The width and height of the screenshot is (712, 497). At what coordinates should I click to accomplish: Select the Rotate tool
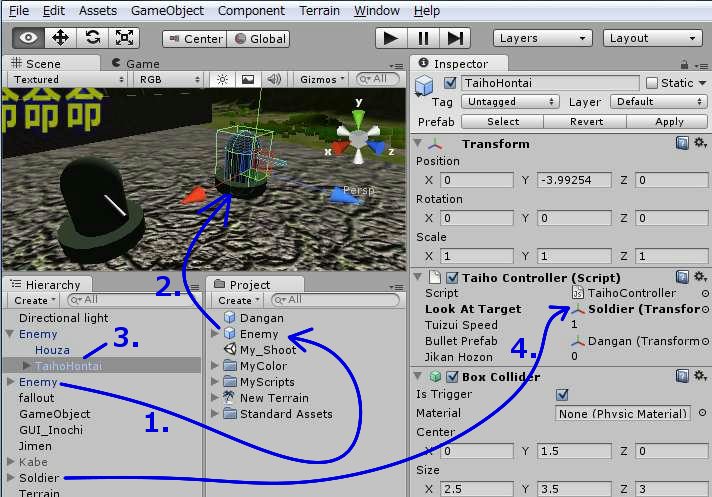(93, 38)
